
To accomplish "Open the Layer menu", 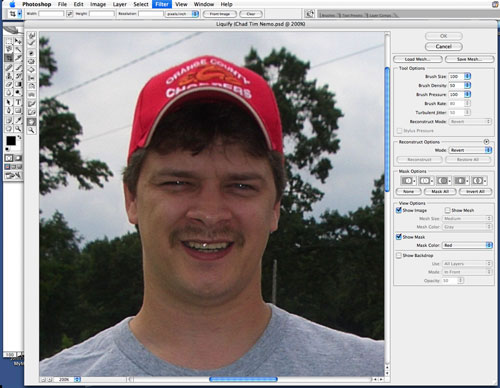I will (120, 4).
